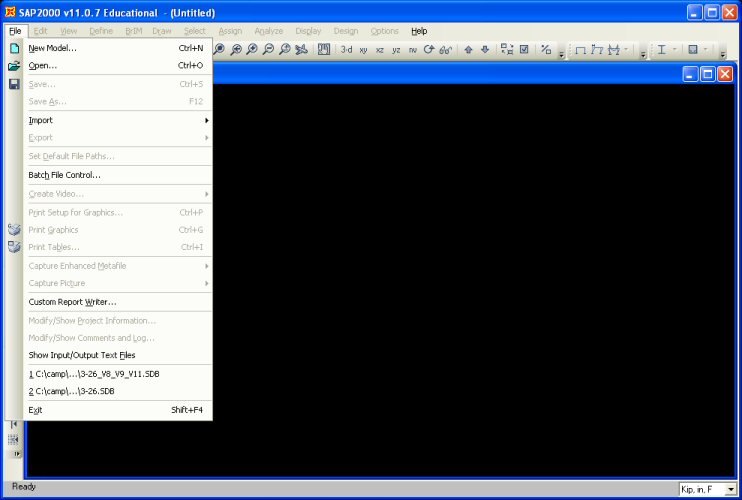Switch to the xz plane view
This screenshot has height=500, width=742.
click(x=380, y=50)
